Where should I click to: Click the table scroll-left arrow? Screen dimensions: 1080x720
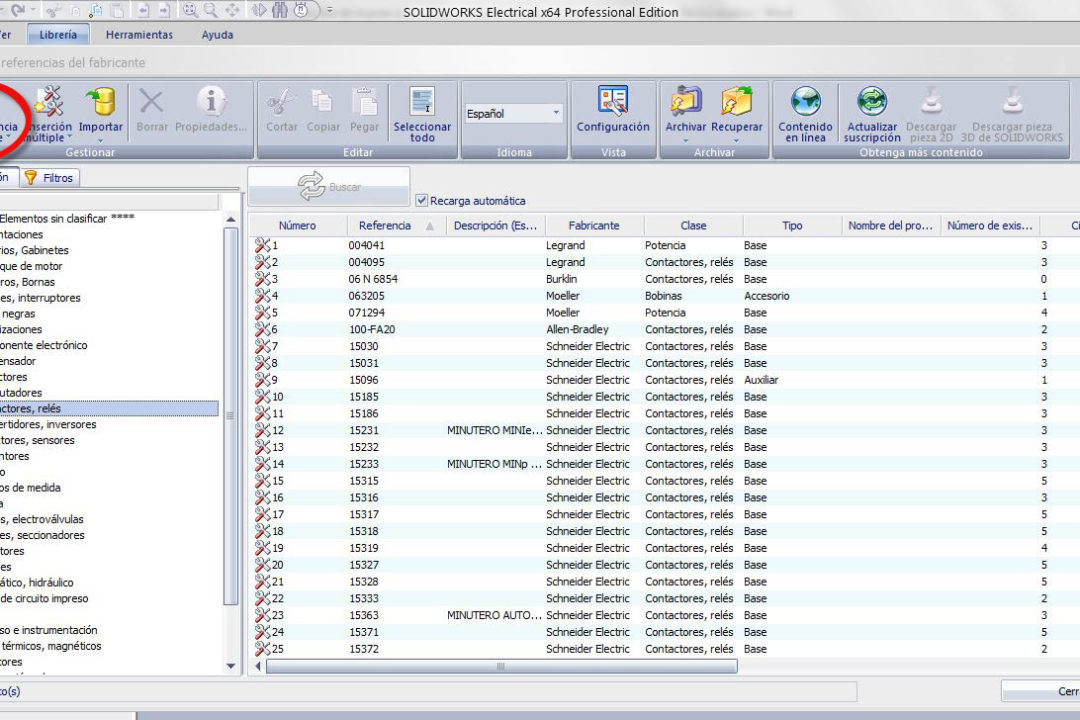point(258,666)
